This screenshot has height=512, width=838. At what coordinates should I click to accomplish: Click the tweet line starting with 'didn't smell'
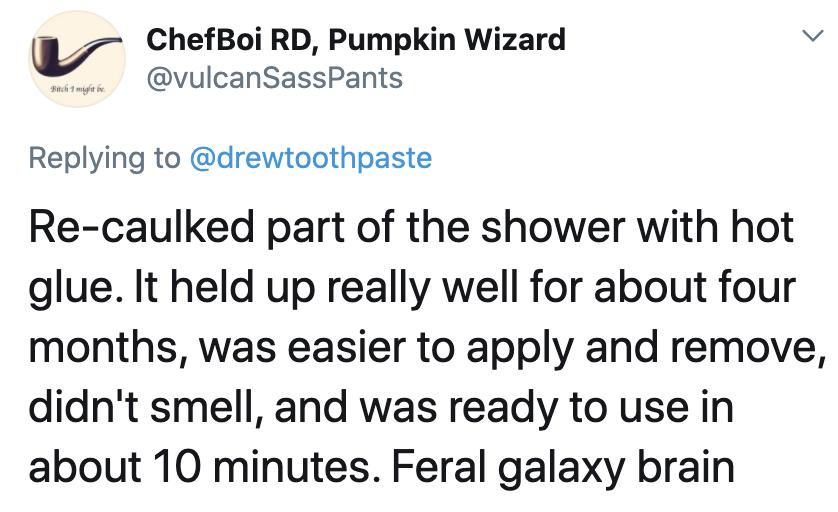click(x=381, y=408)
